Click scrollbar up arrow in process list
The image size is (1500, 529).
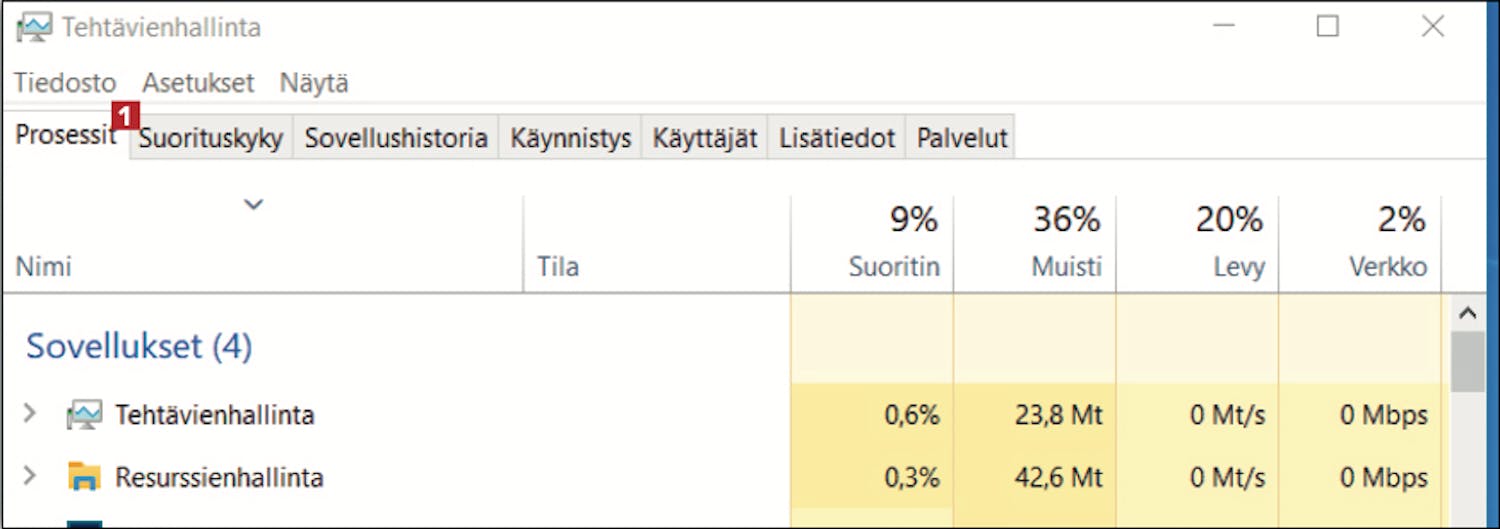pos(1468,314)
